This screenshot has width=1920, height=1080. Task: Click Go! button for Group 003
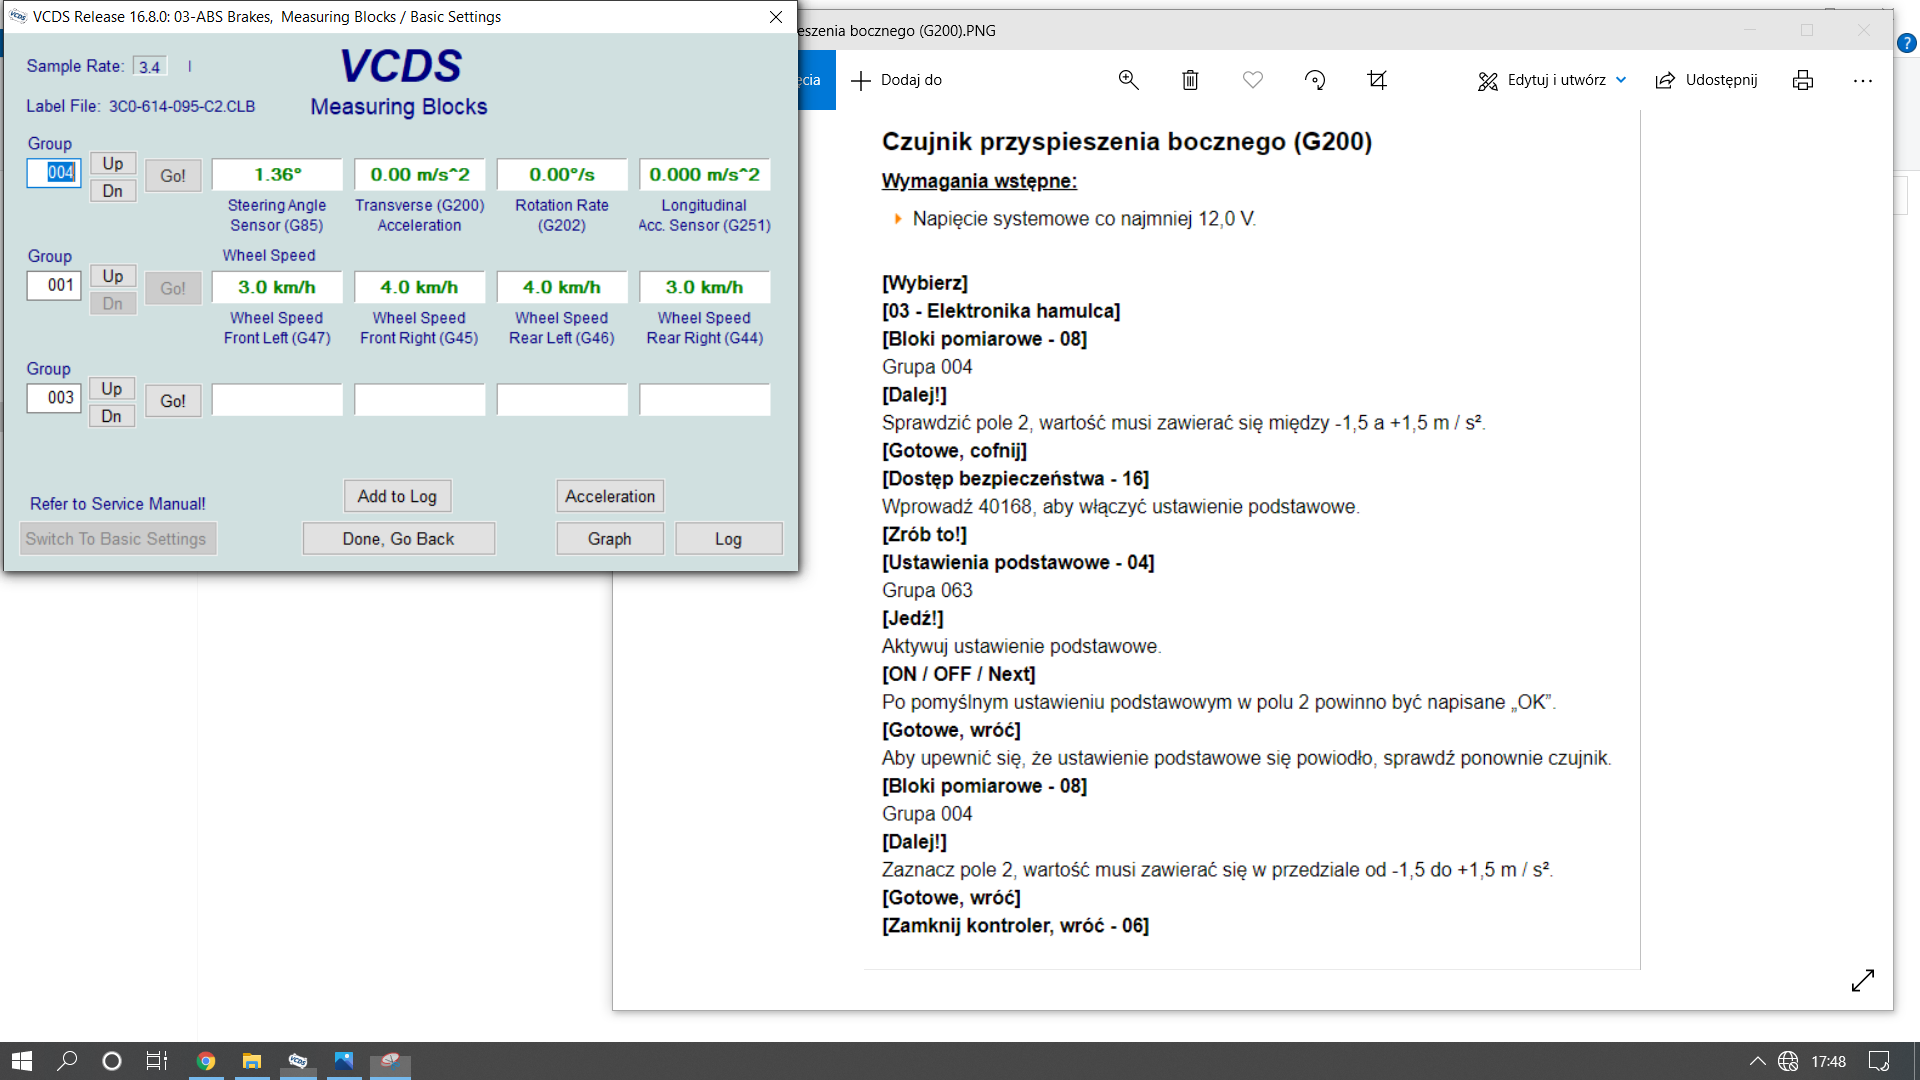coord(173,401)
